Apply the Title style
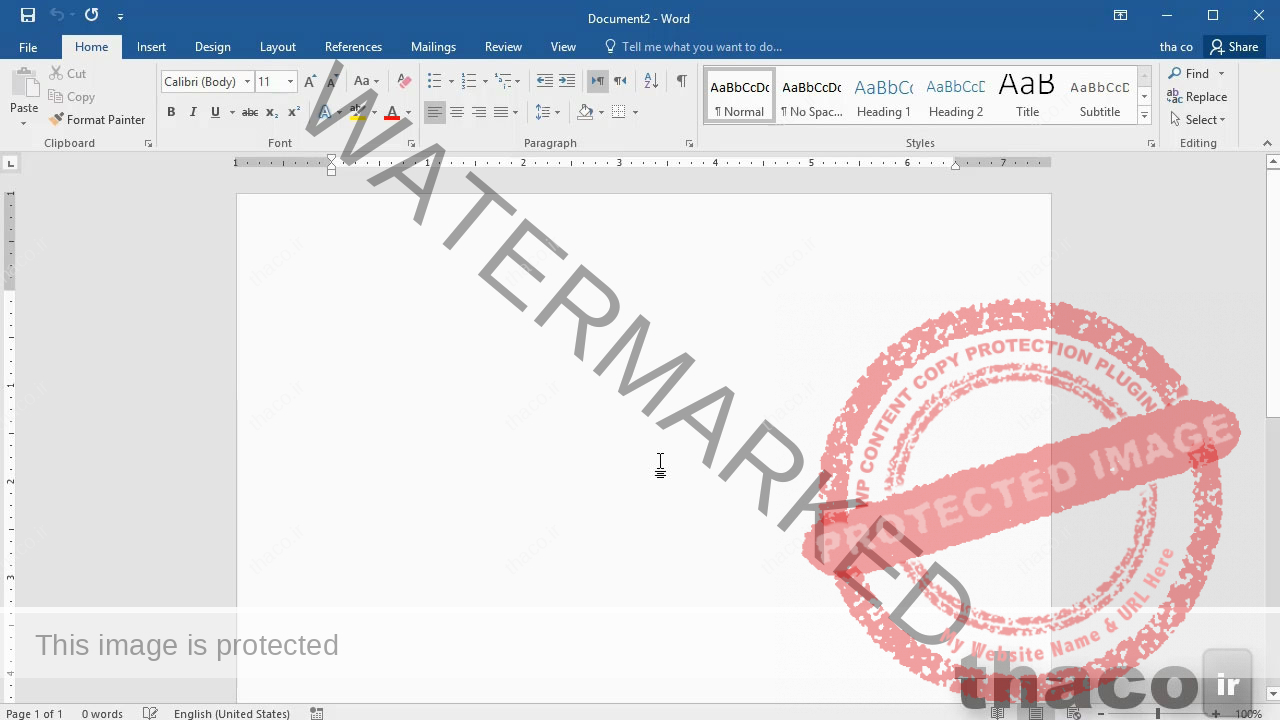 (x=1027, y=97)
